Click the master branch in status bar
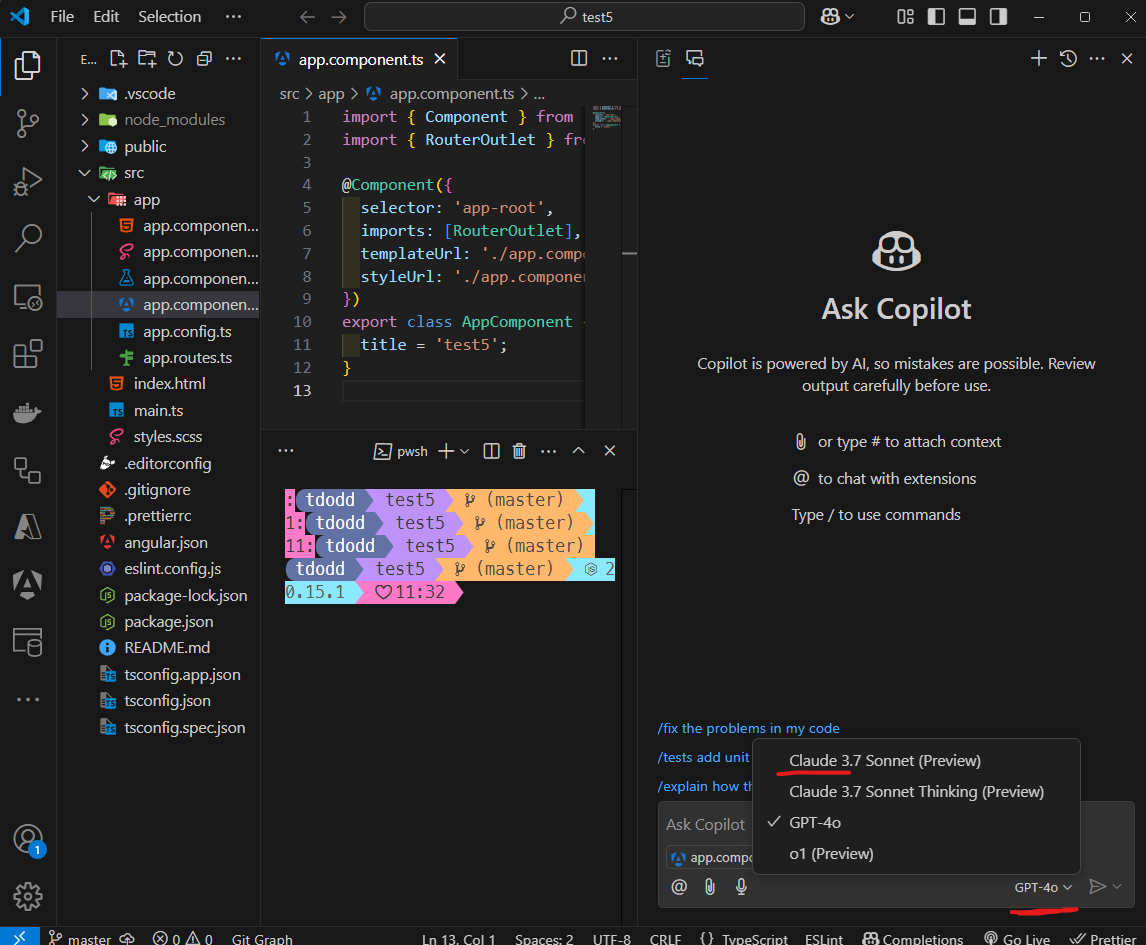 [80, 938]
